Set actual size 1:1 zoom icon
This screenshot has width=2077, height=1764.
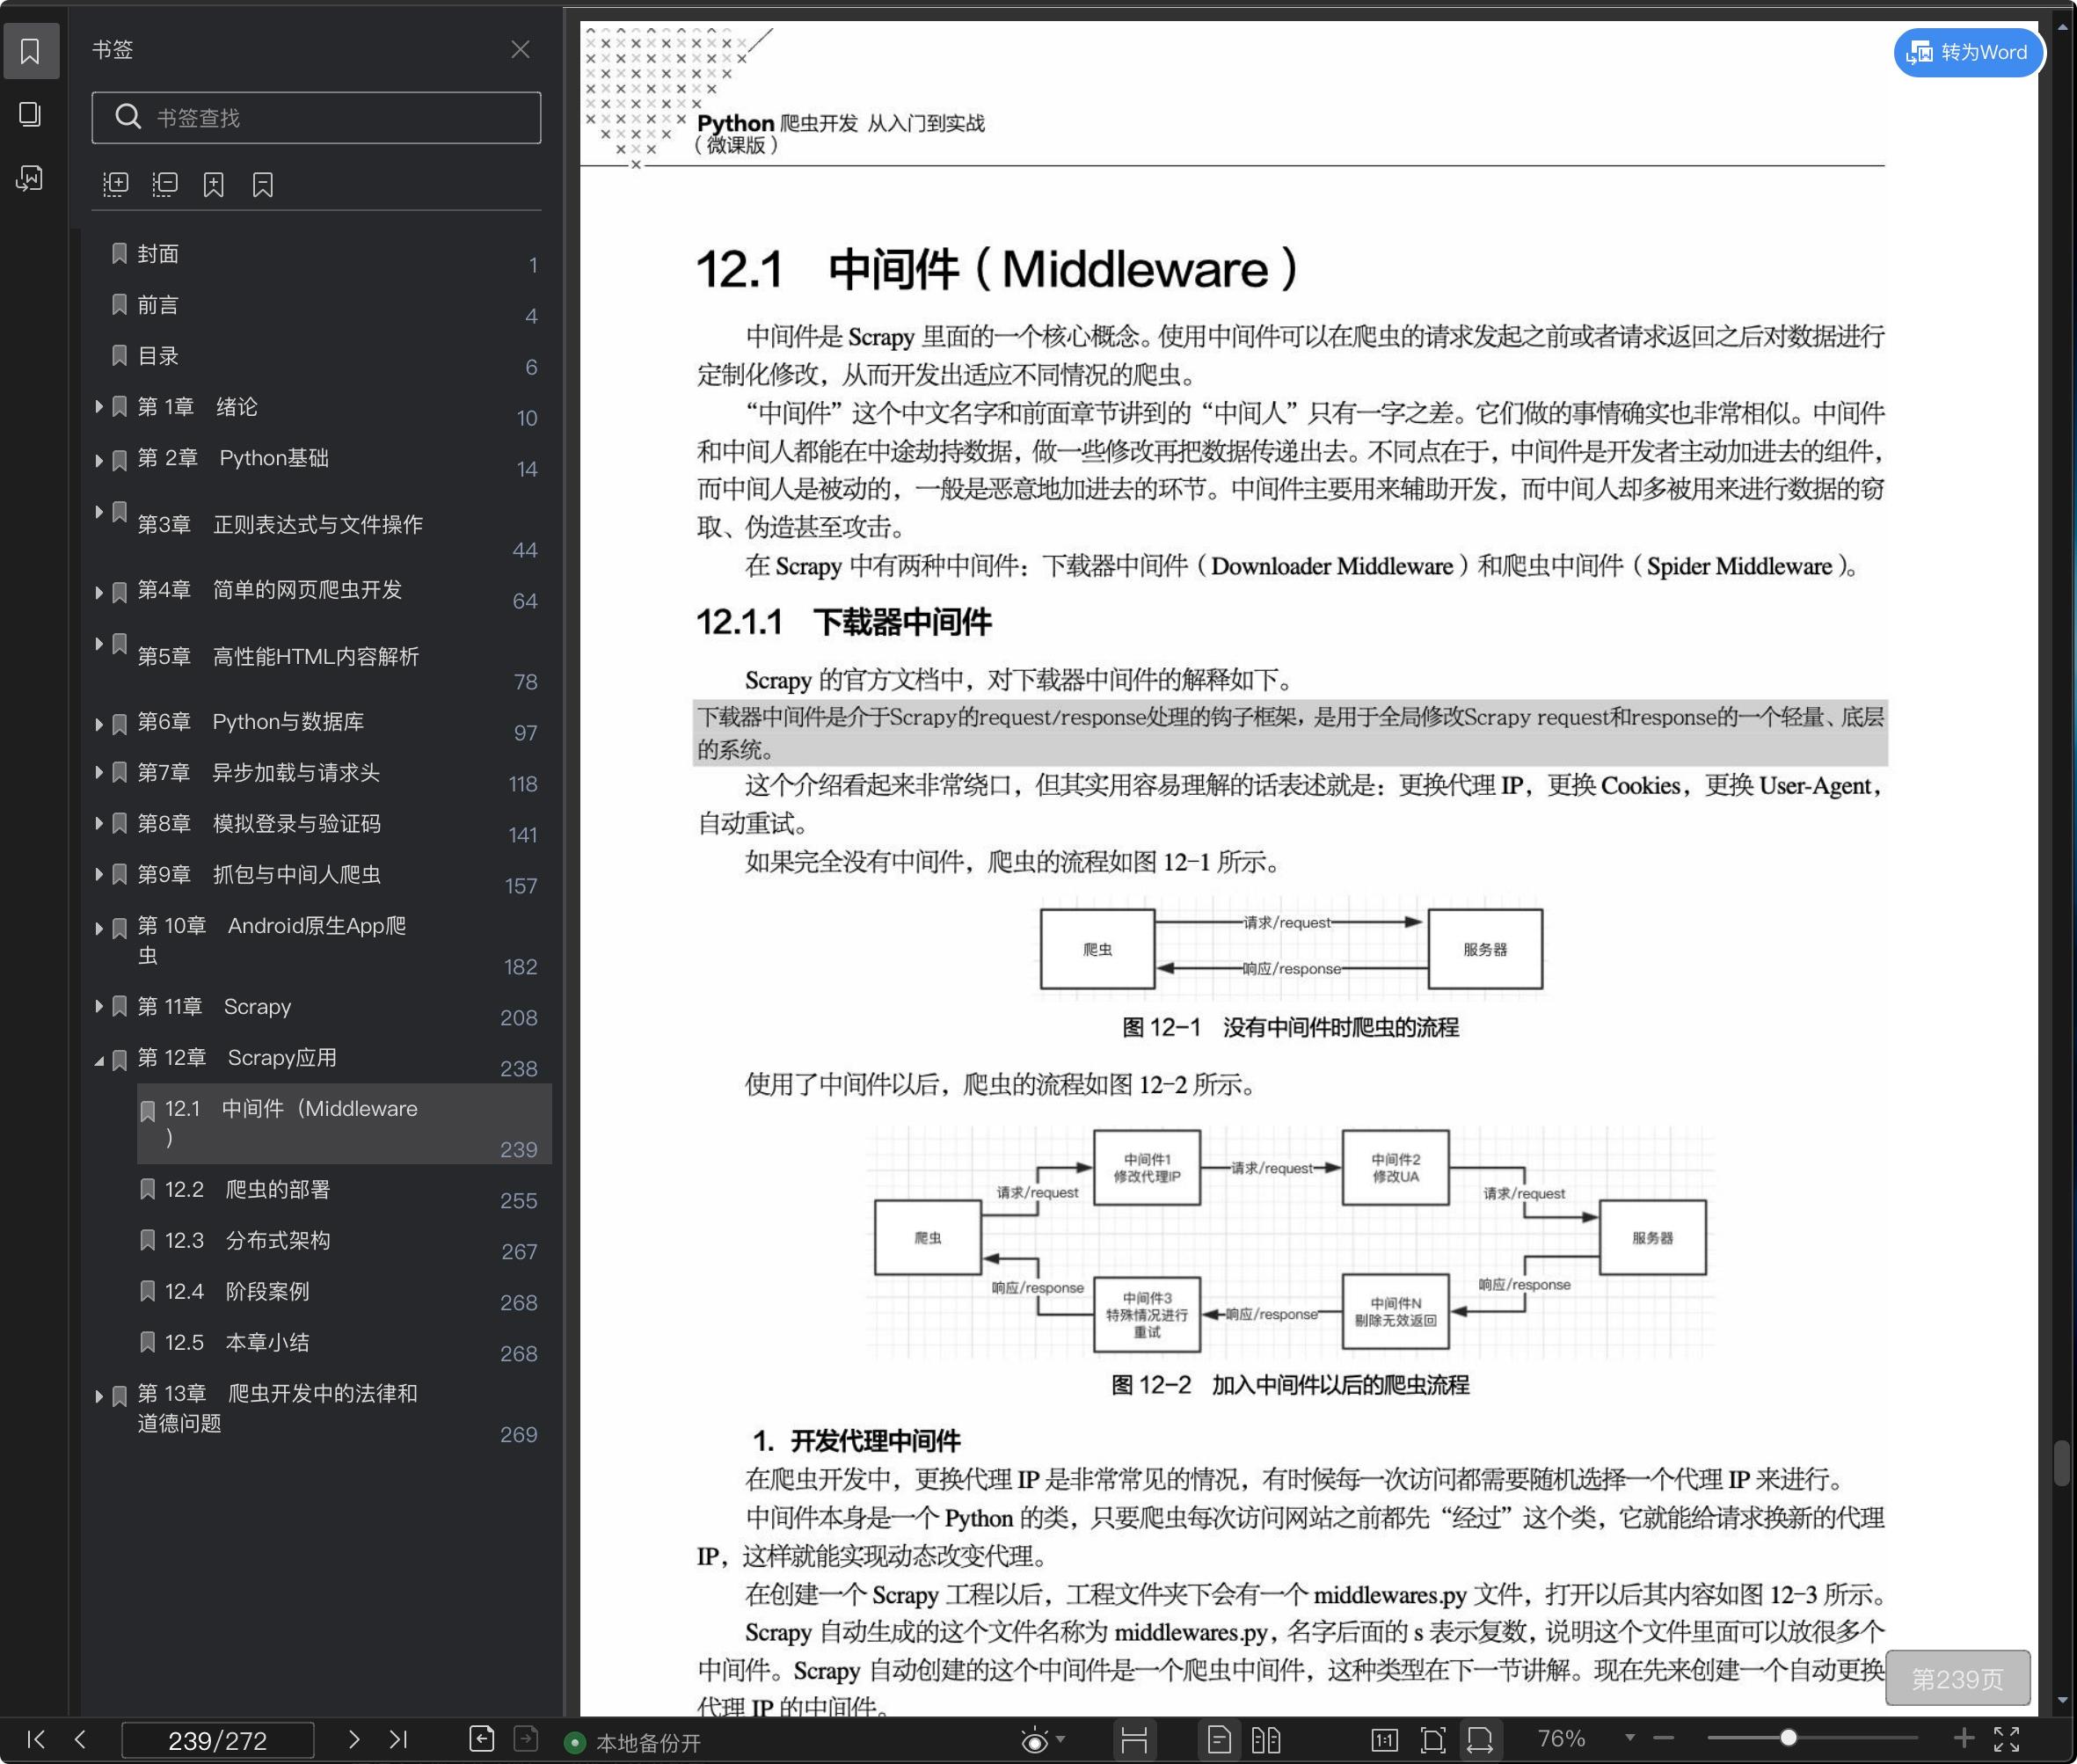(1385, 1741)
